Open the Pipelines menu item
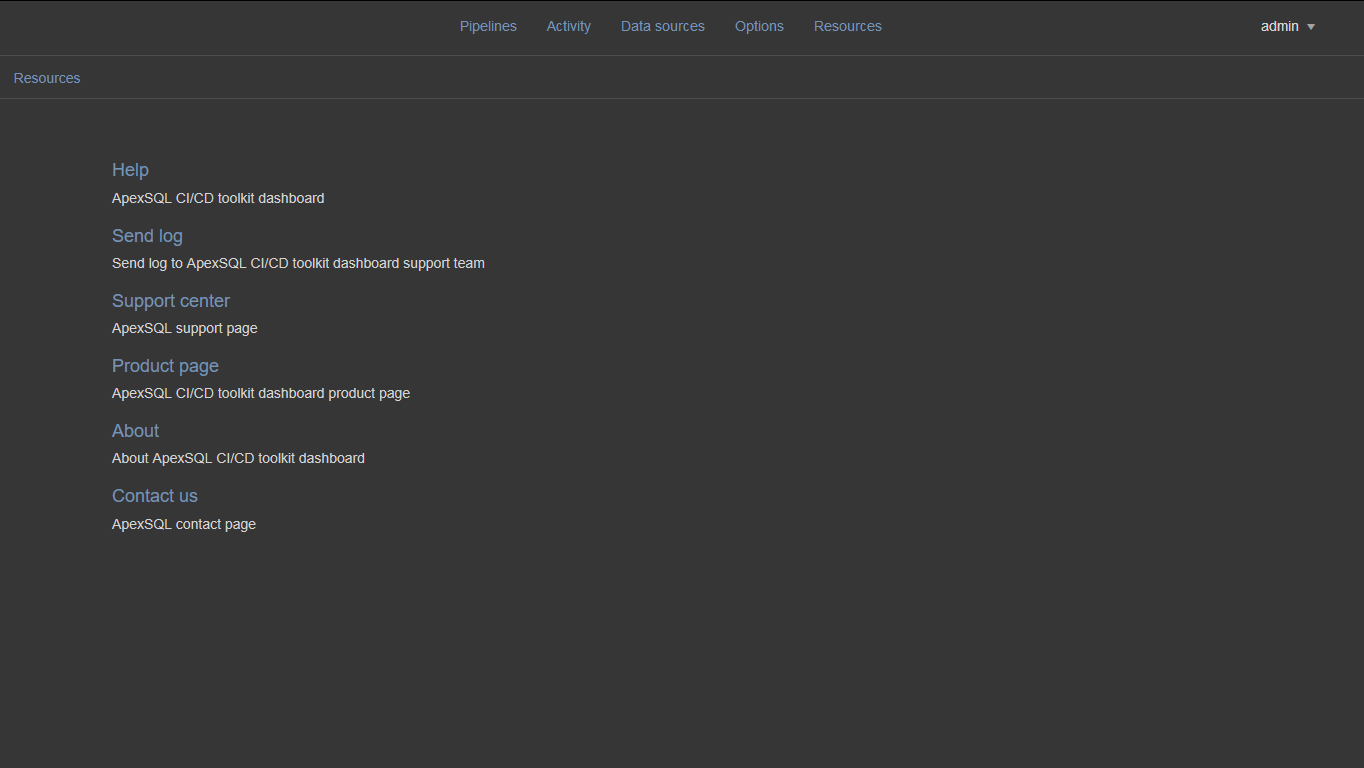The width and height of the screenshot is (1364, 768). point(488,26)
